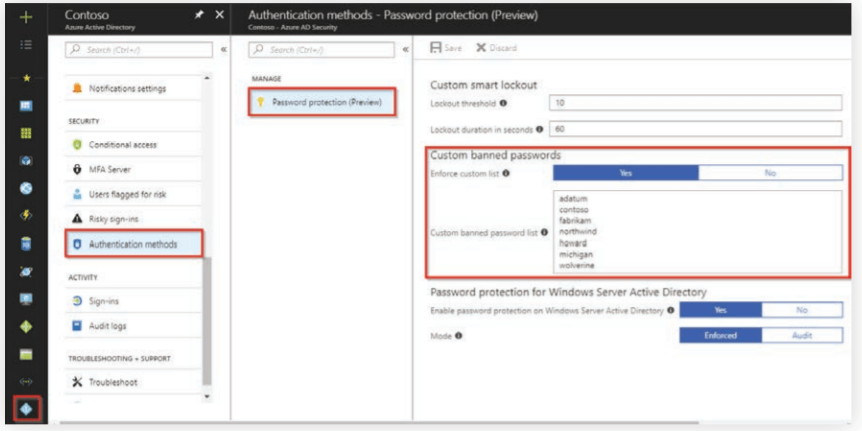Click info icon beside Enable password protection
The height and width of the screenshot is (431, 862).
point(670,311)
